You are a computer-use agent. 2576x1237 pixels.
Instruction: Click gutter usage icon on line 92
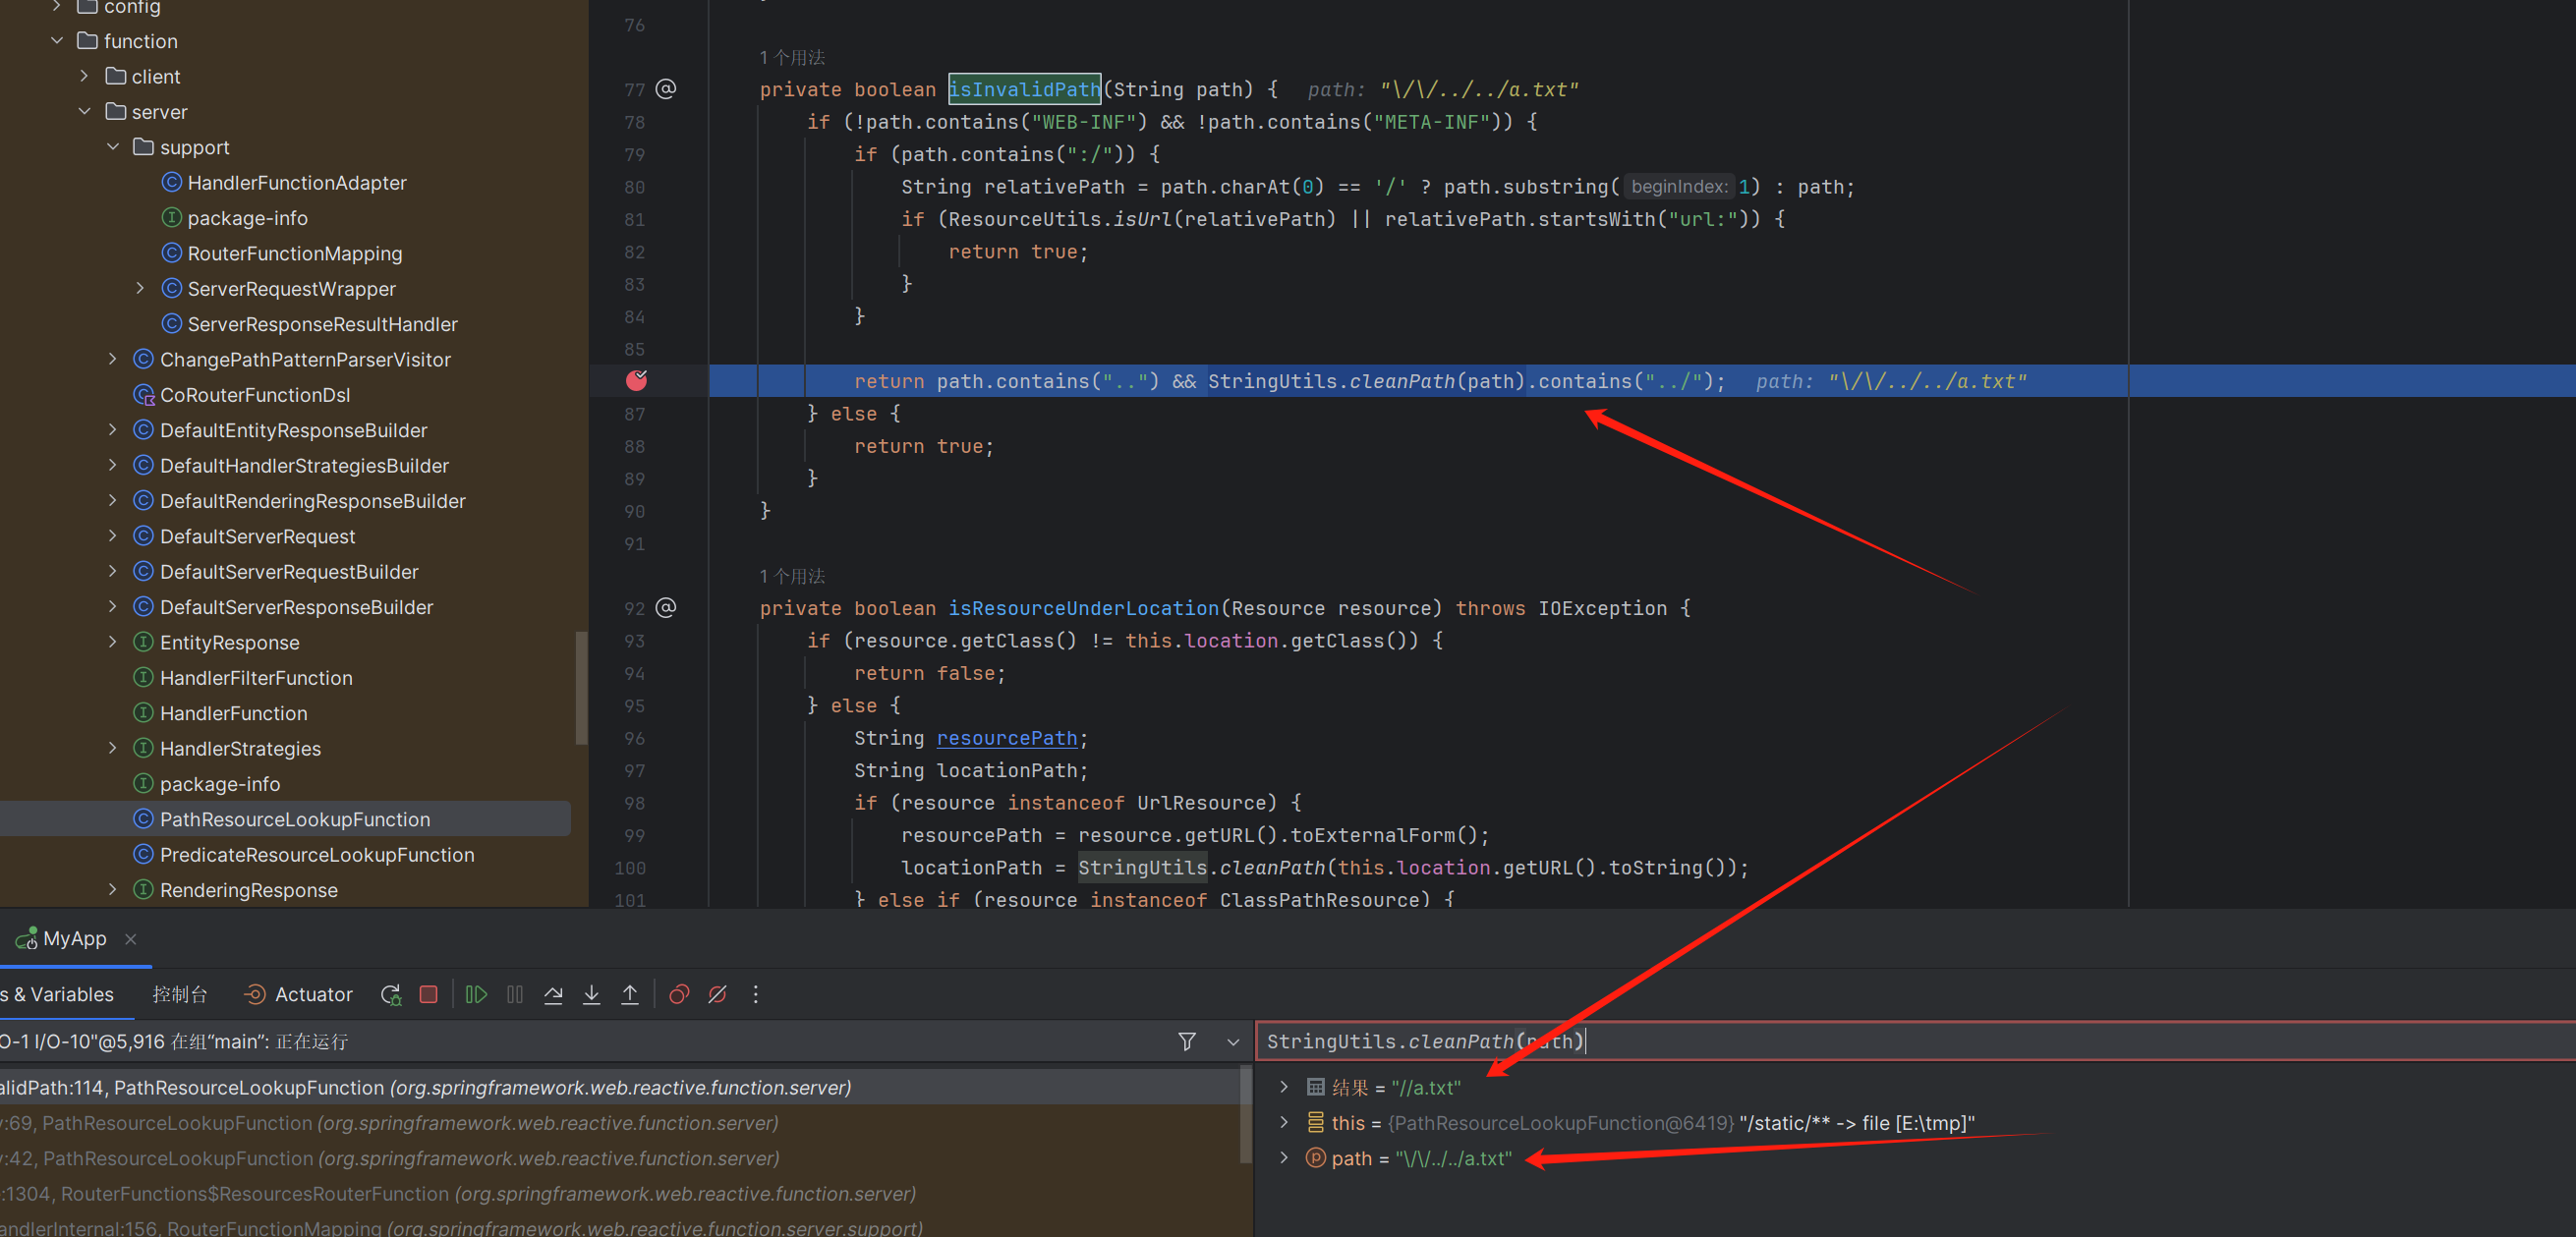click(x=666, y=608)
